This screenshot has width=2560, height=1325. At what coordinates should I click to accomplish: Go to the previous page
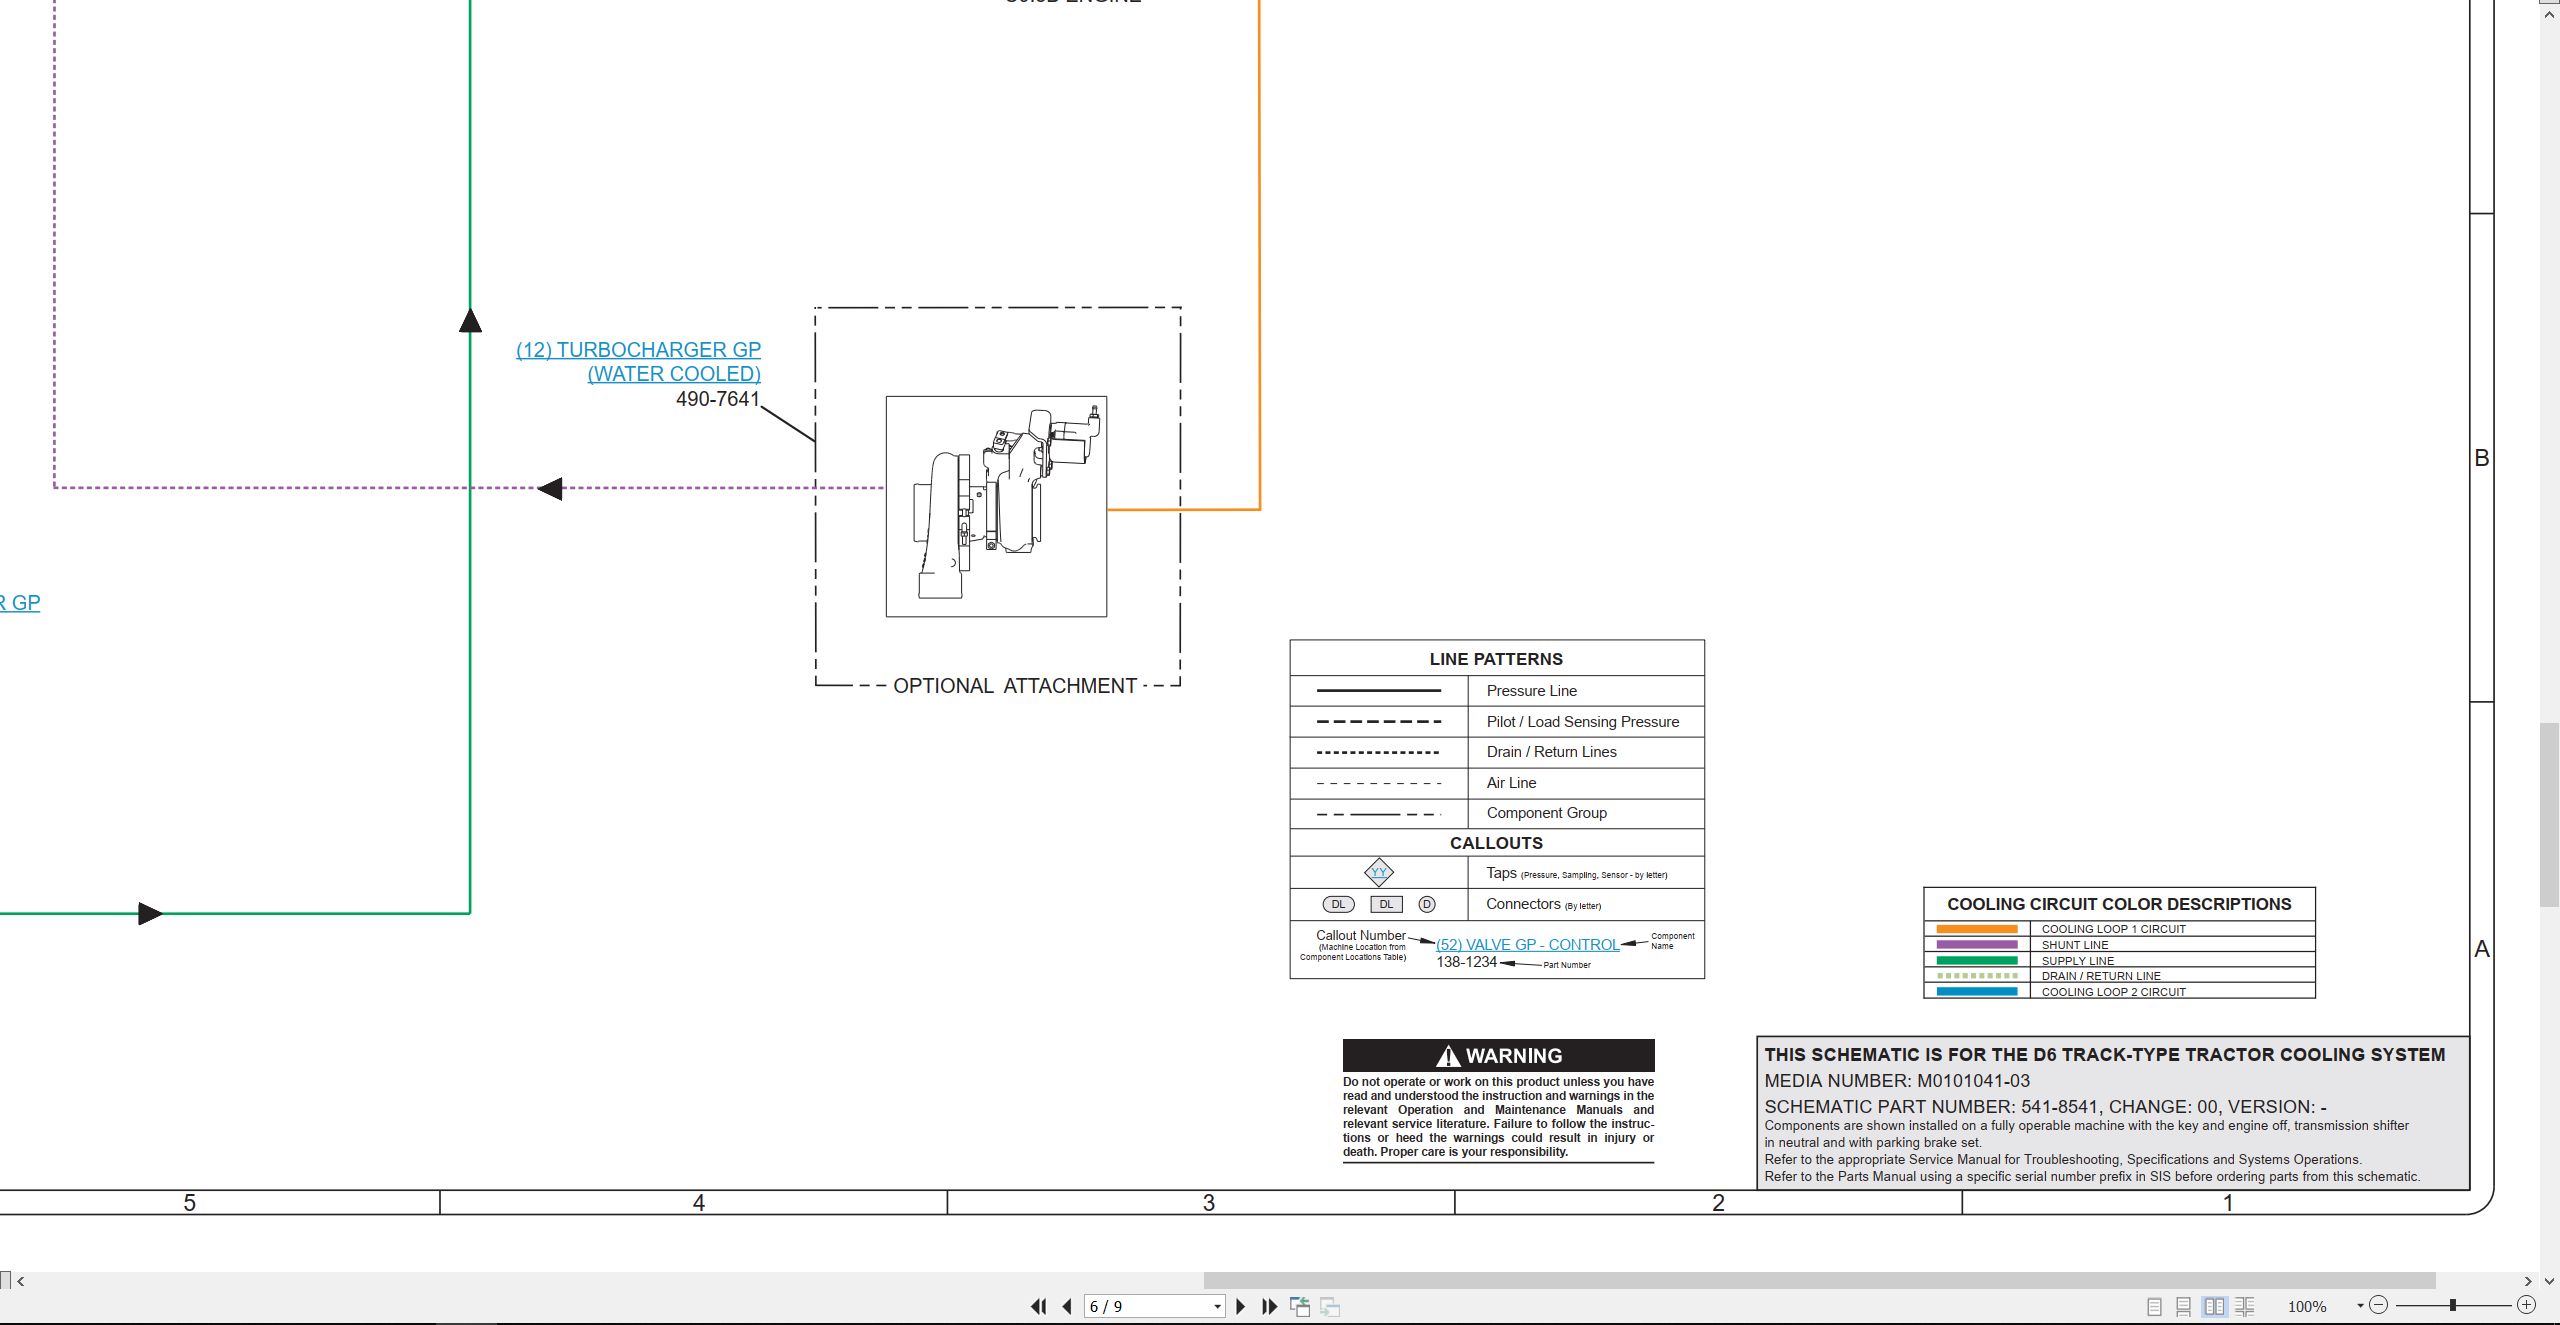click(1067, 1306)
